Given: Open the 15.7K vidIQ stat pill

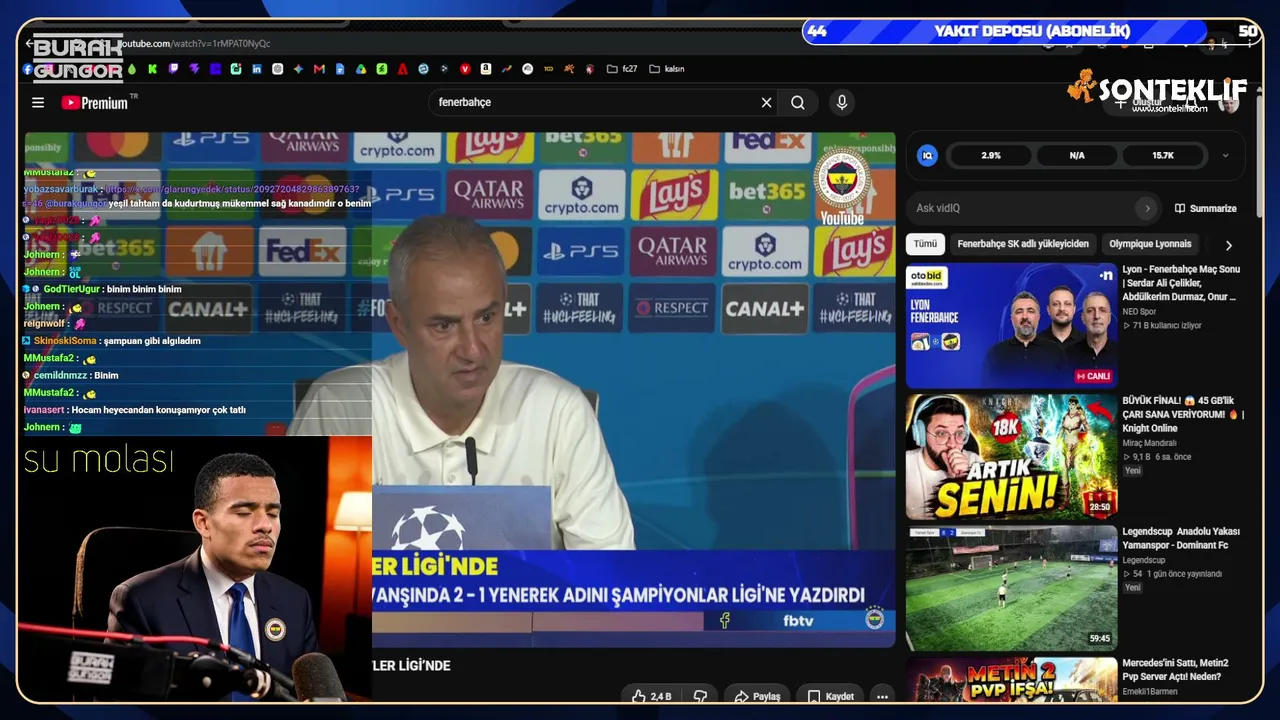Looking at the screenshot, I should [1163, 155].
